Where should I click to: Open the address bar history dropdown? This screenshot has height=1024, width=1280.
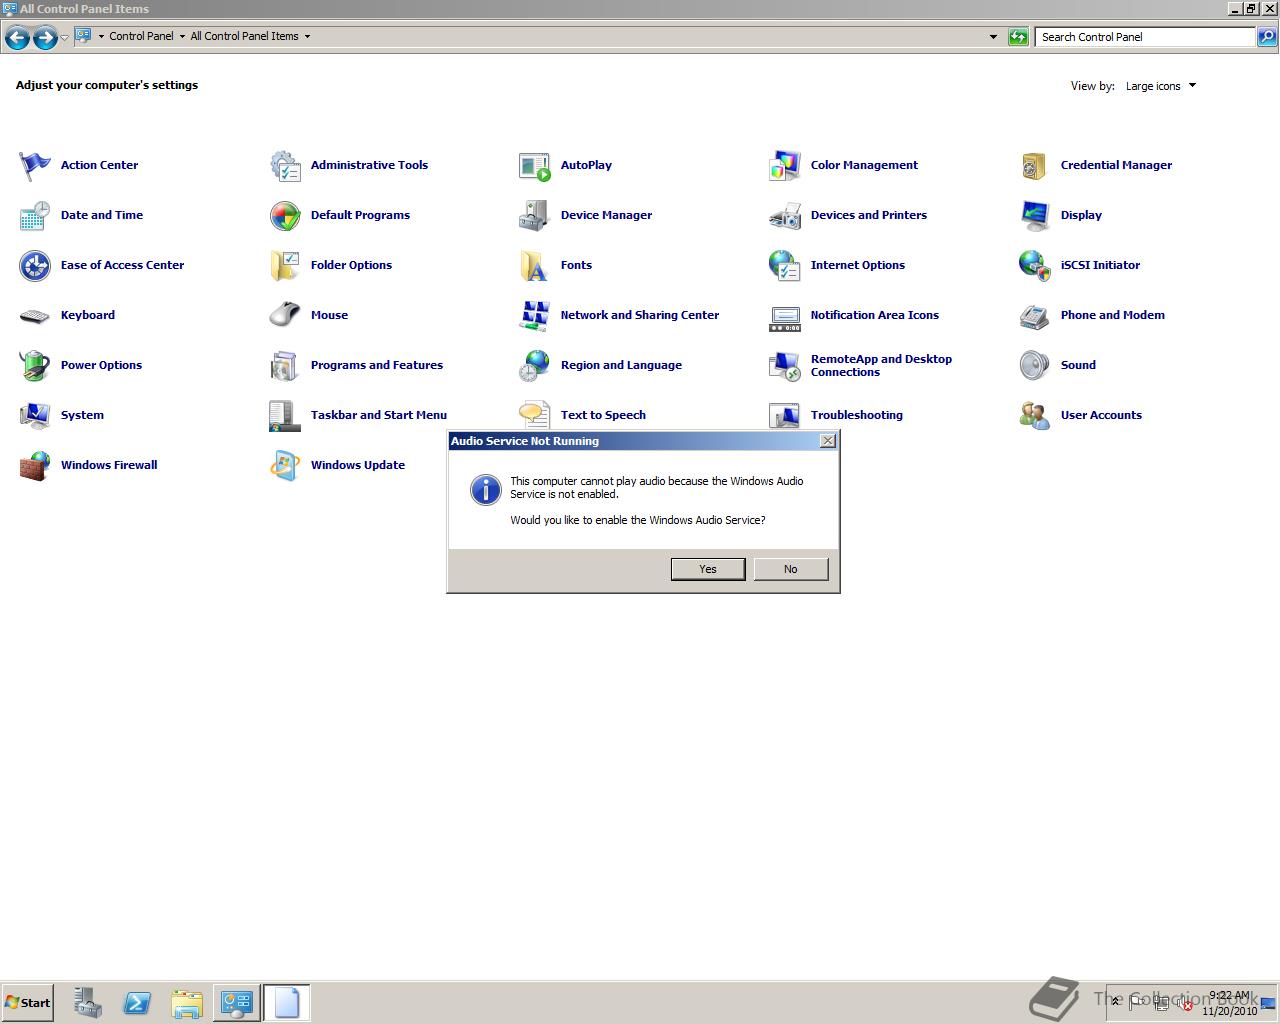click(x=993, y=37)
